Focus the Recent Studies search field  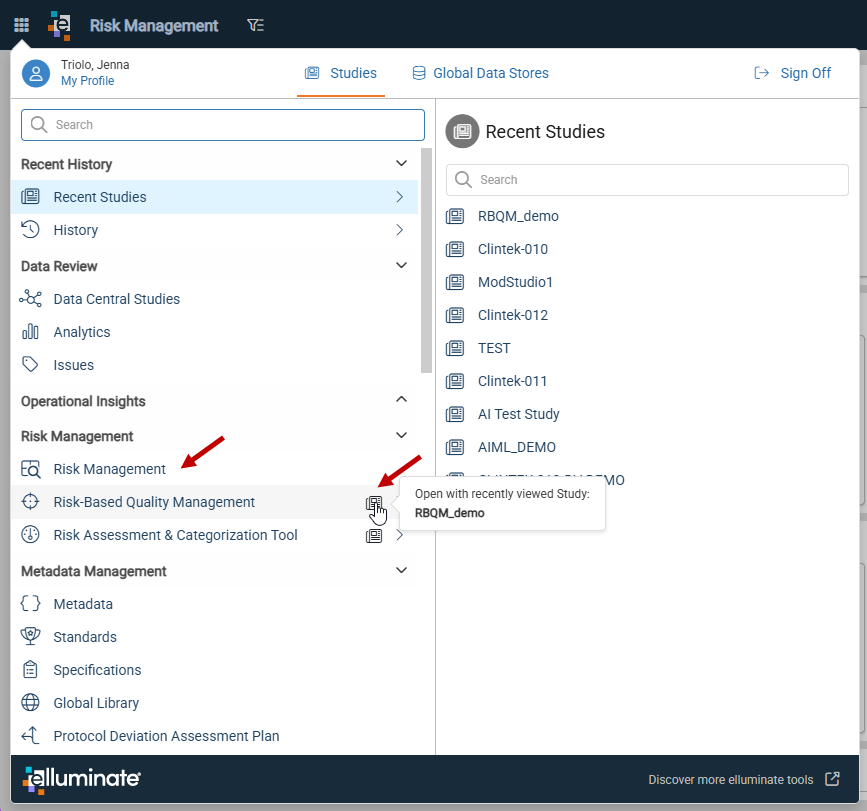pos(647,180)
